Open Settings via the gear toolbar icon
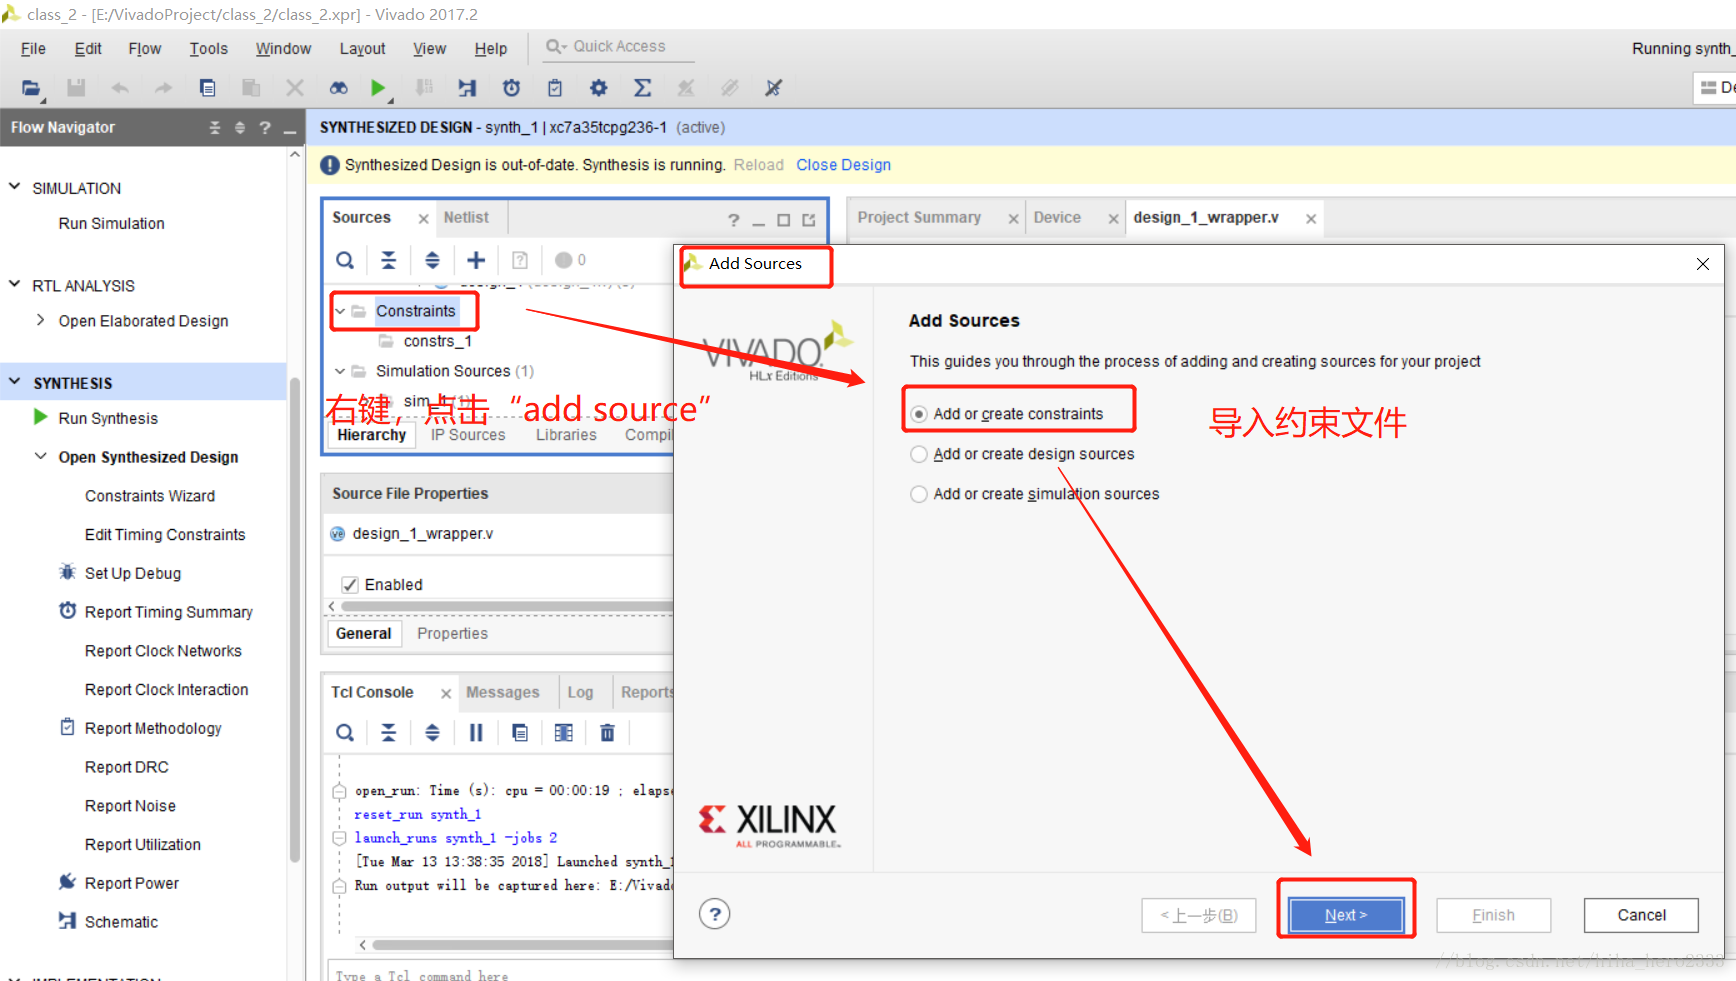The image size is (1736, 981). pos(599,88)
